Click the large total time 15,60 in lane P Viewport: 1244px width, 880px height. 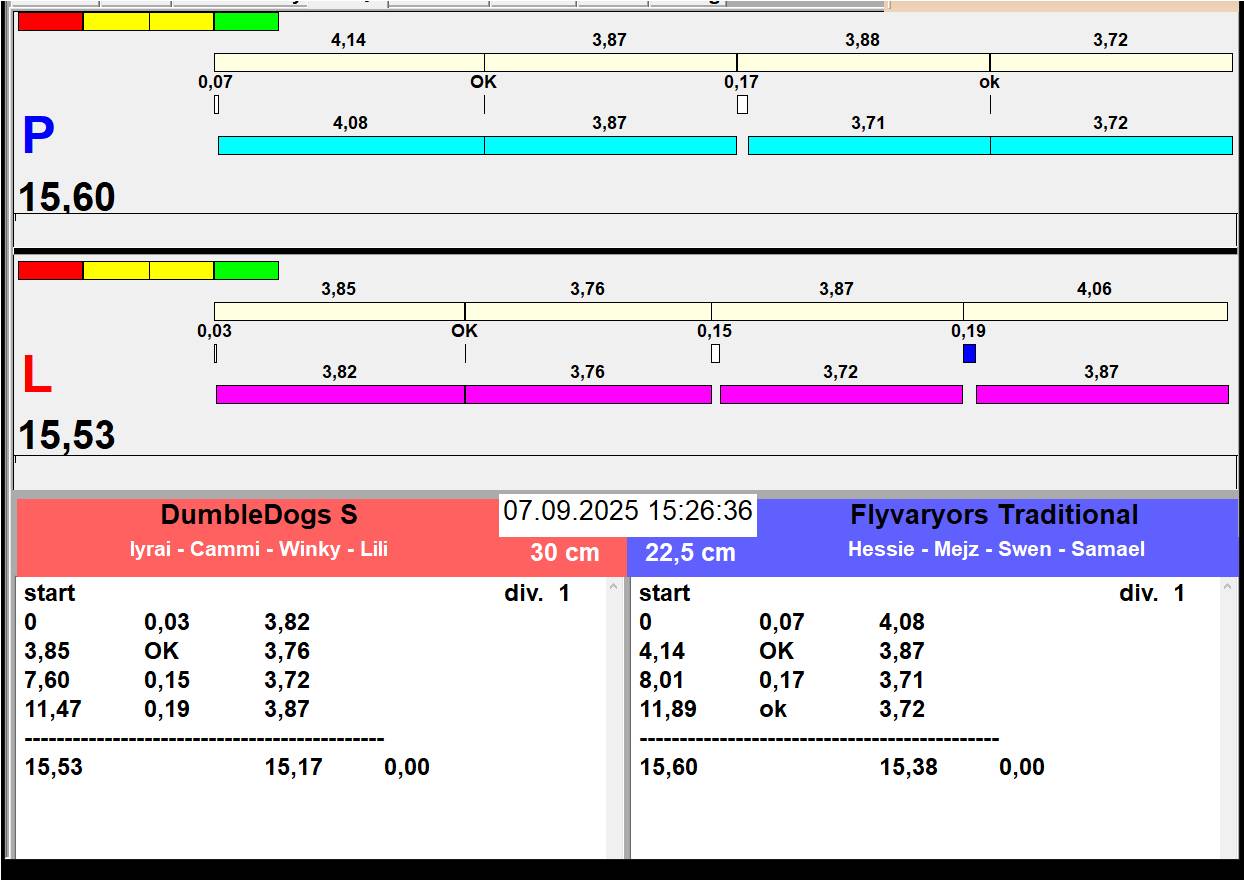(67, 197)
